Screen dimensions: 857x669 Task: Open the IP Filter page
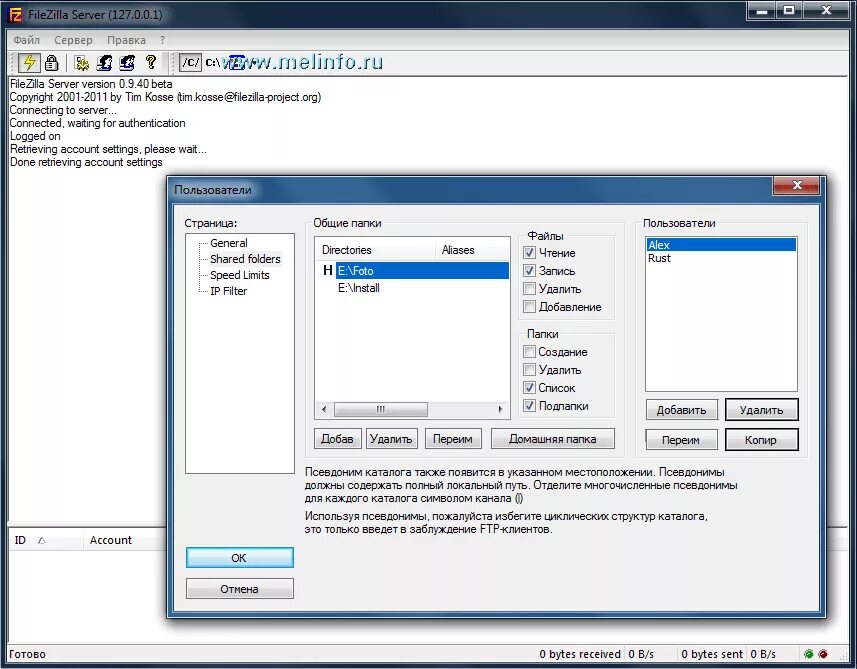(x=228, y=291)
